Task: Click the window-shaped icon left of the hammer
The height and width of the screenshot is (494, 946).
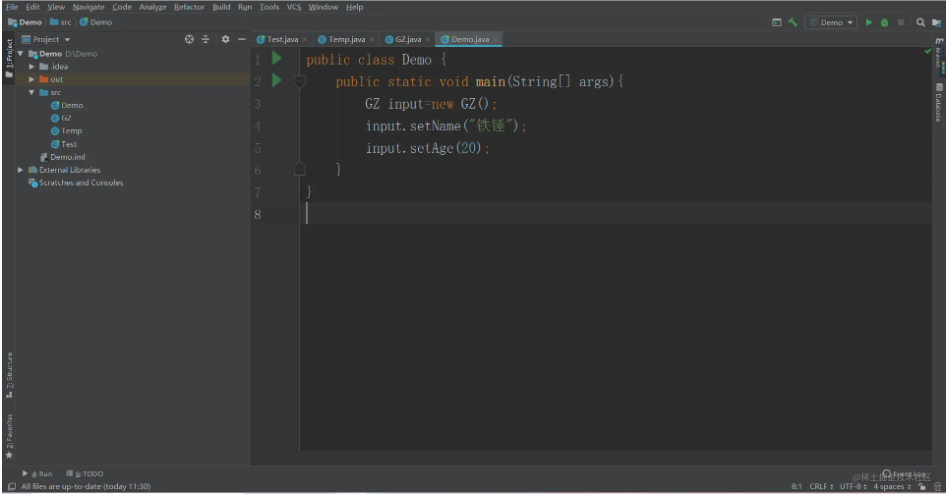Action: point(776,22)
